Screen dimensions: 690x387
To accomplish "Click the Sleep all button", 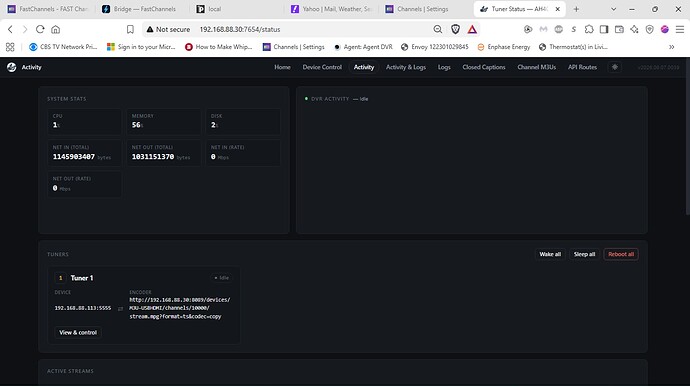I will click(584, 254).
